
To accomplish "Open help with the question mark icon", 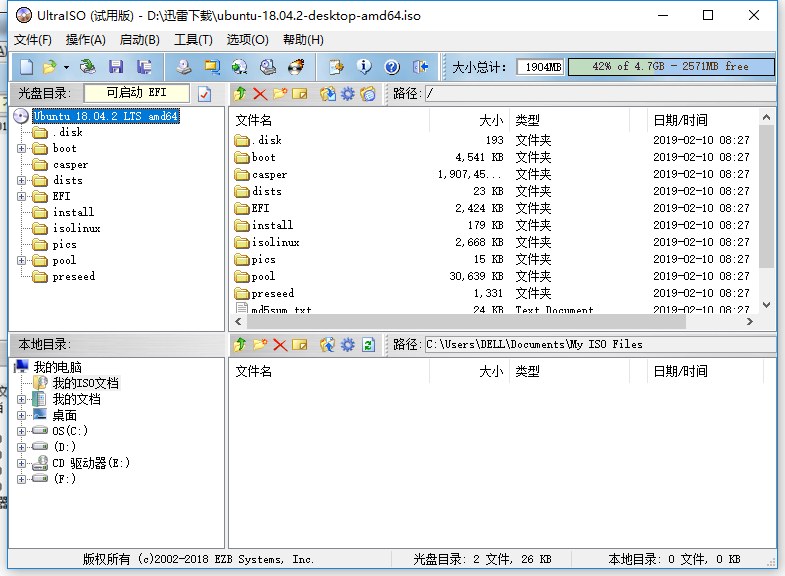I will coord(392,67).
